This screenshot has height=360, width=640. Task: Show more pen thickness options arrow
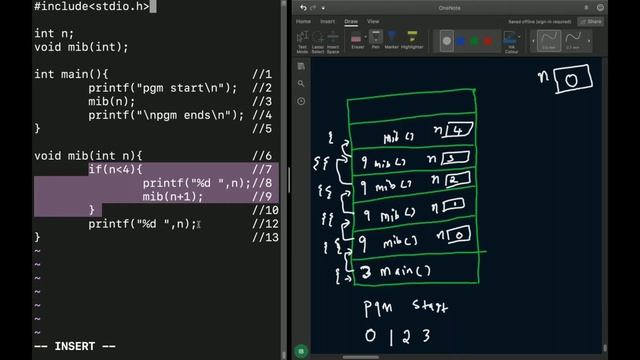(x=589, y=41)
